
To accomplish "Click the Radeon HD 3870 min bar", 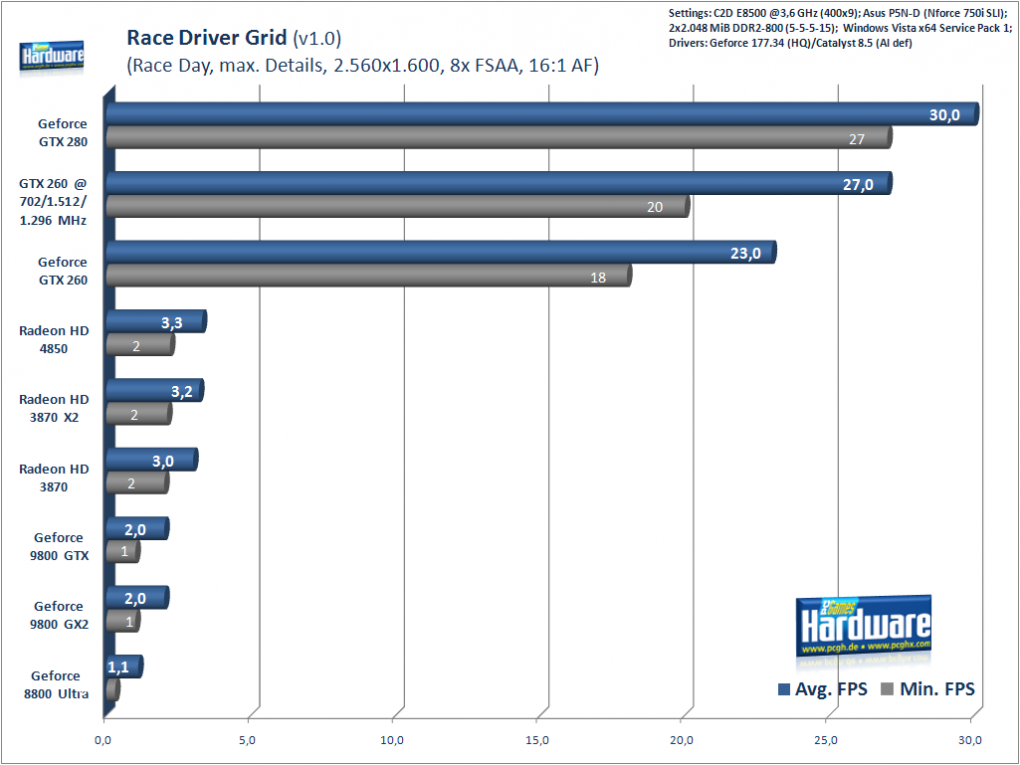I will [137, 483].
